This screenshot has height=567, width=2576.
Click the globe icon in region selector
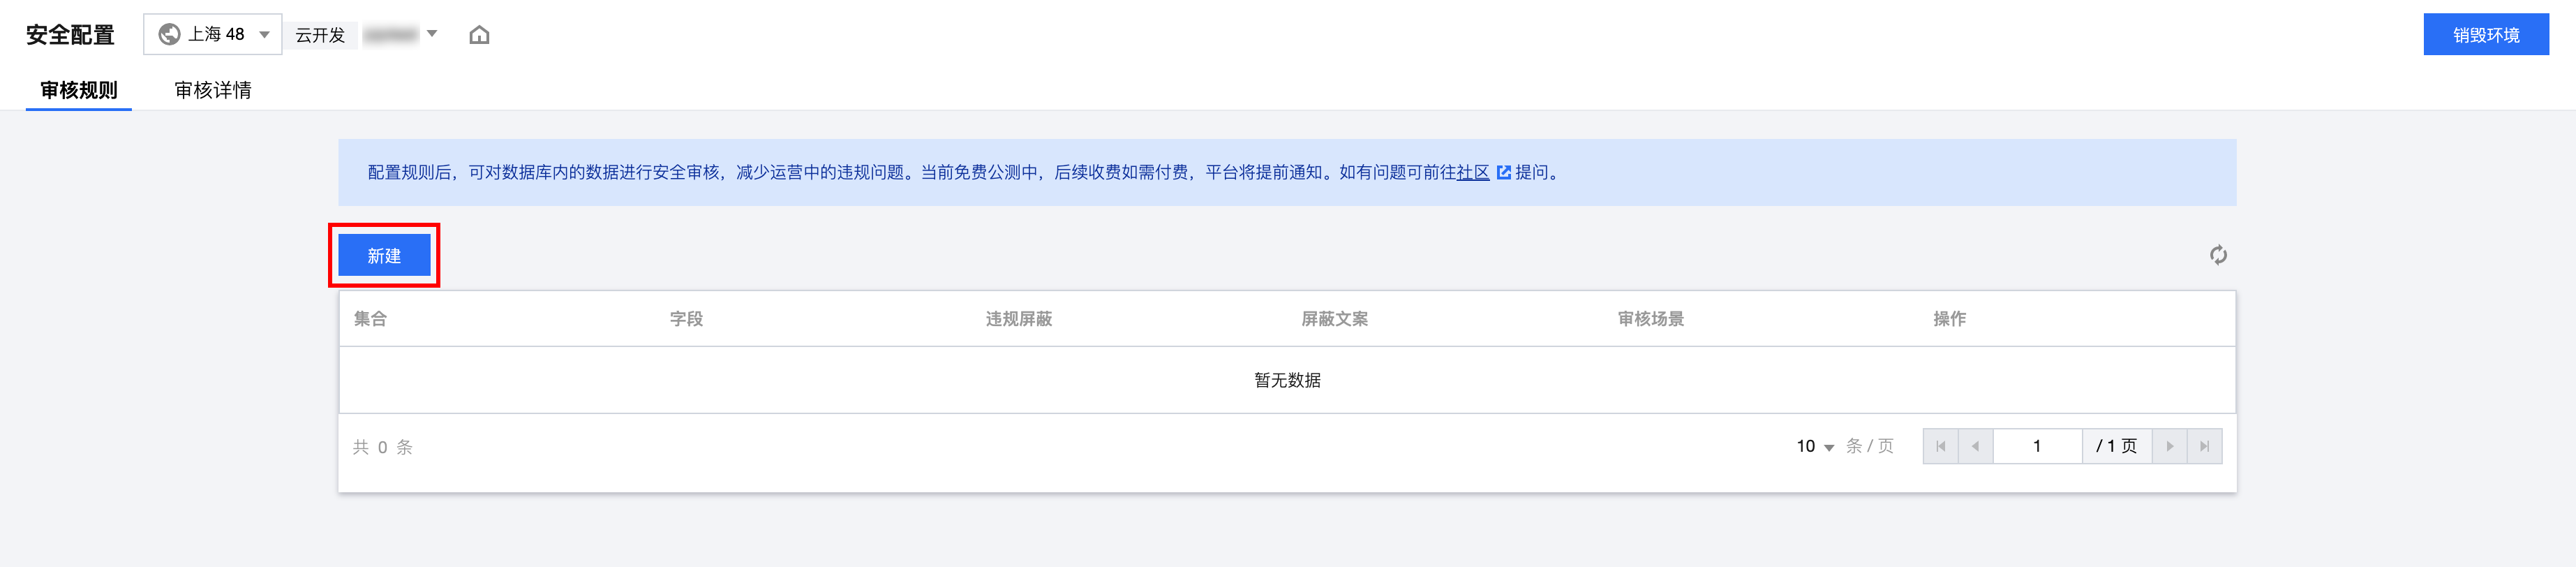pos(170,35)
